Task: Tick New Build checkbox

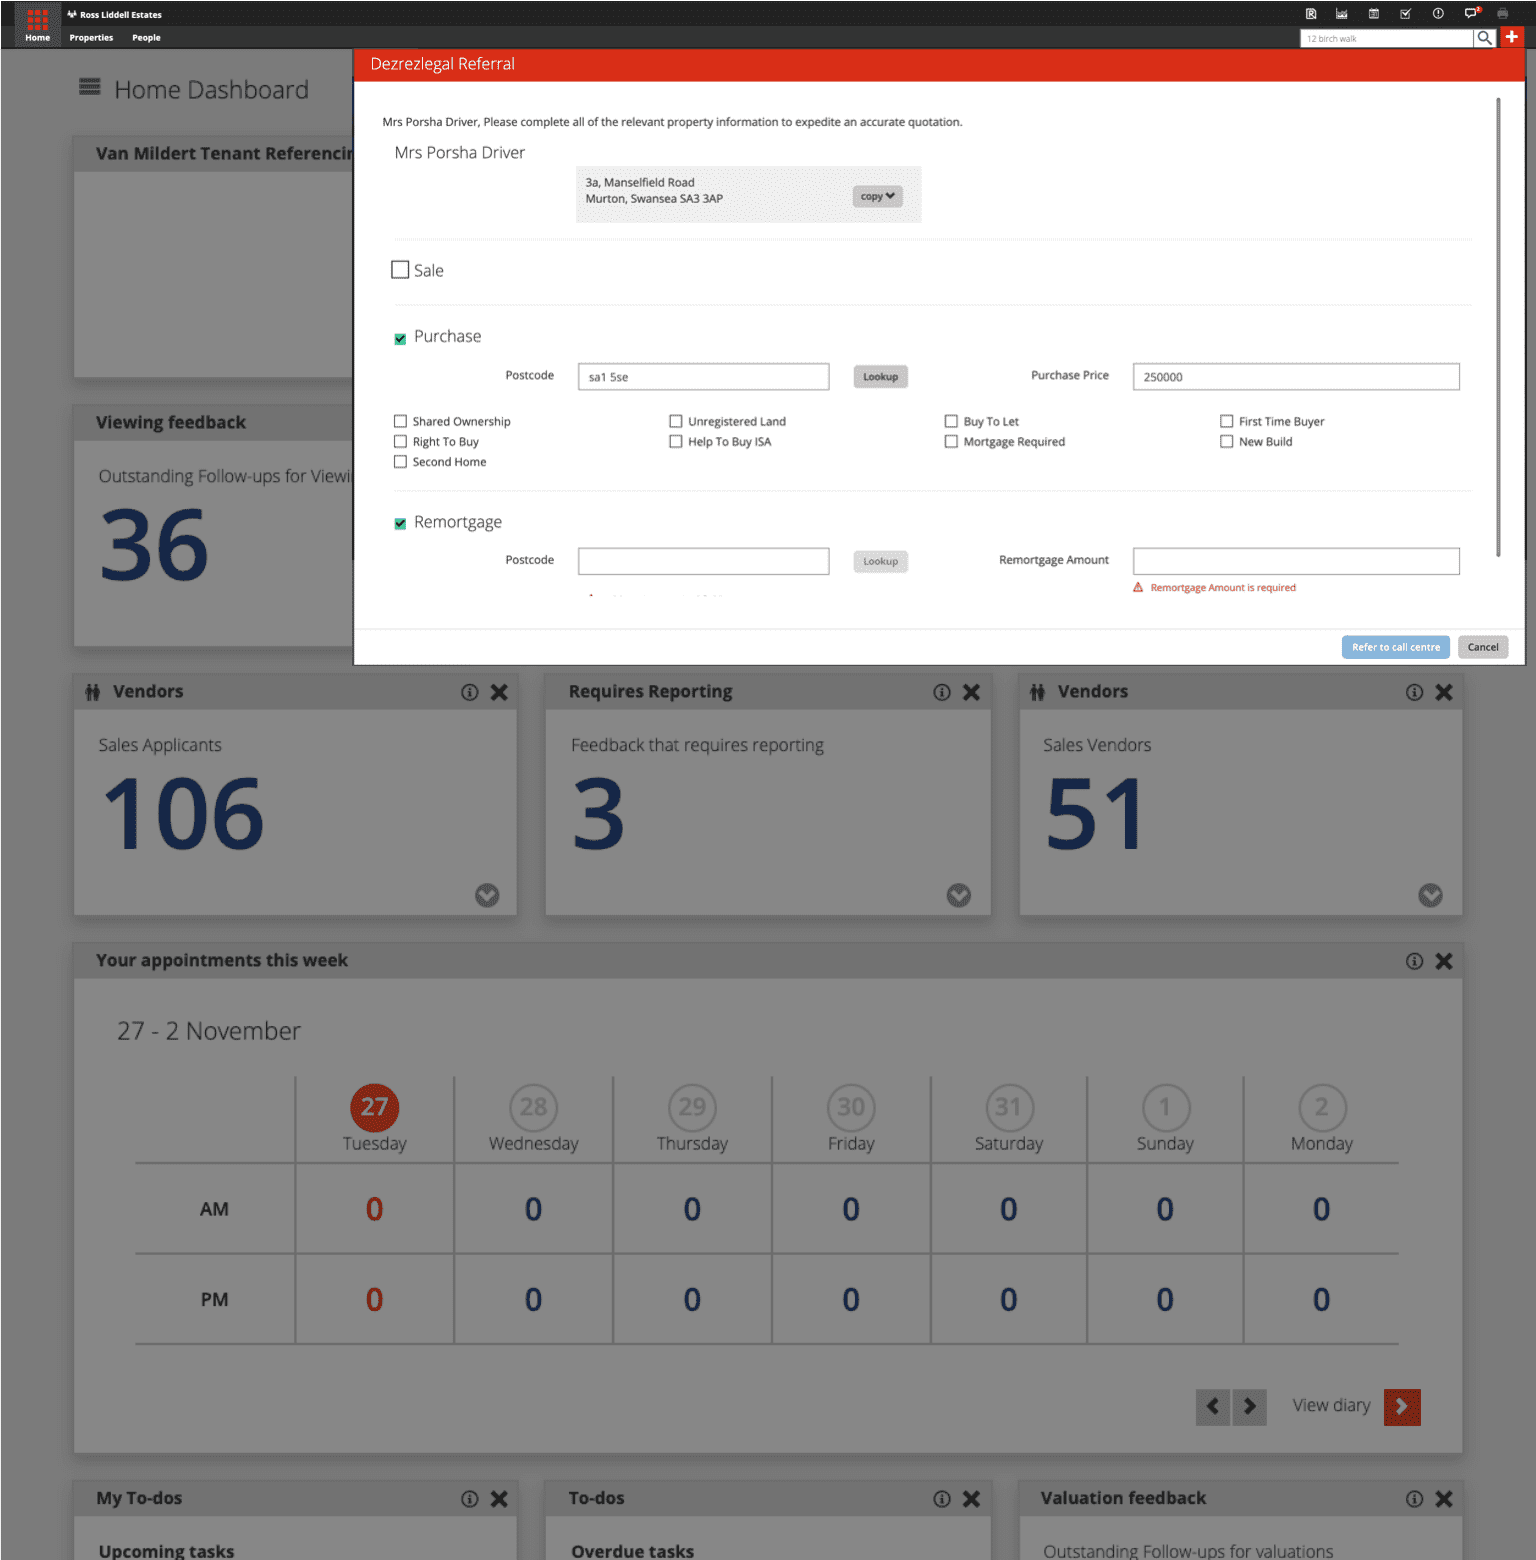Action: coord(1227,441)
